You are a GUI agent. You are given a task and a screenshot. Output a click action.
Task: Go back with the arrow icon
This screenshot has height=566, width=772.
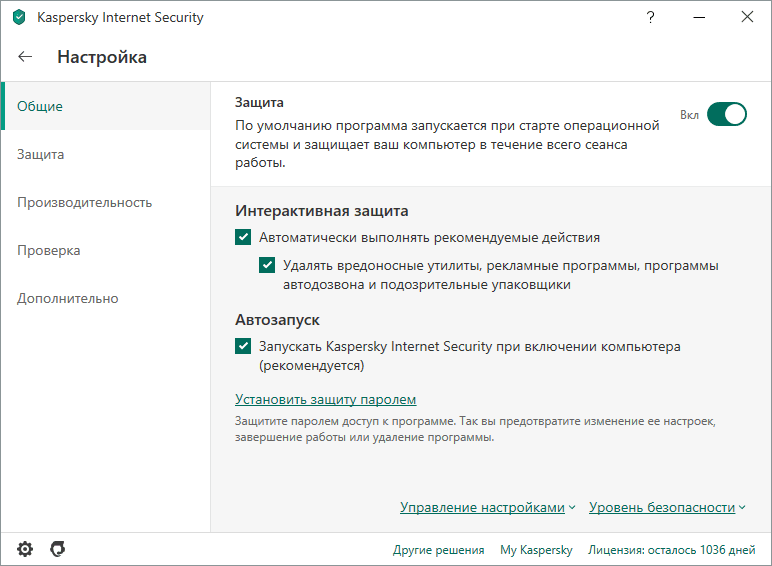click(25, 57)
